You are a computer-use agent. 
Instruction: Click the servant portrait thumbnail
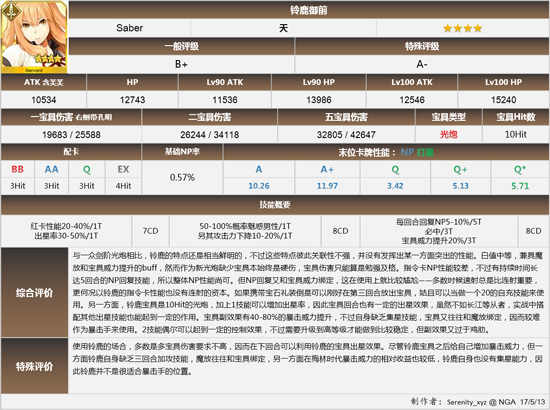34,37
